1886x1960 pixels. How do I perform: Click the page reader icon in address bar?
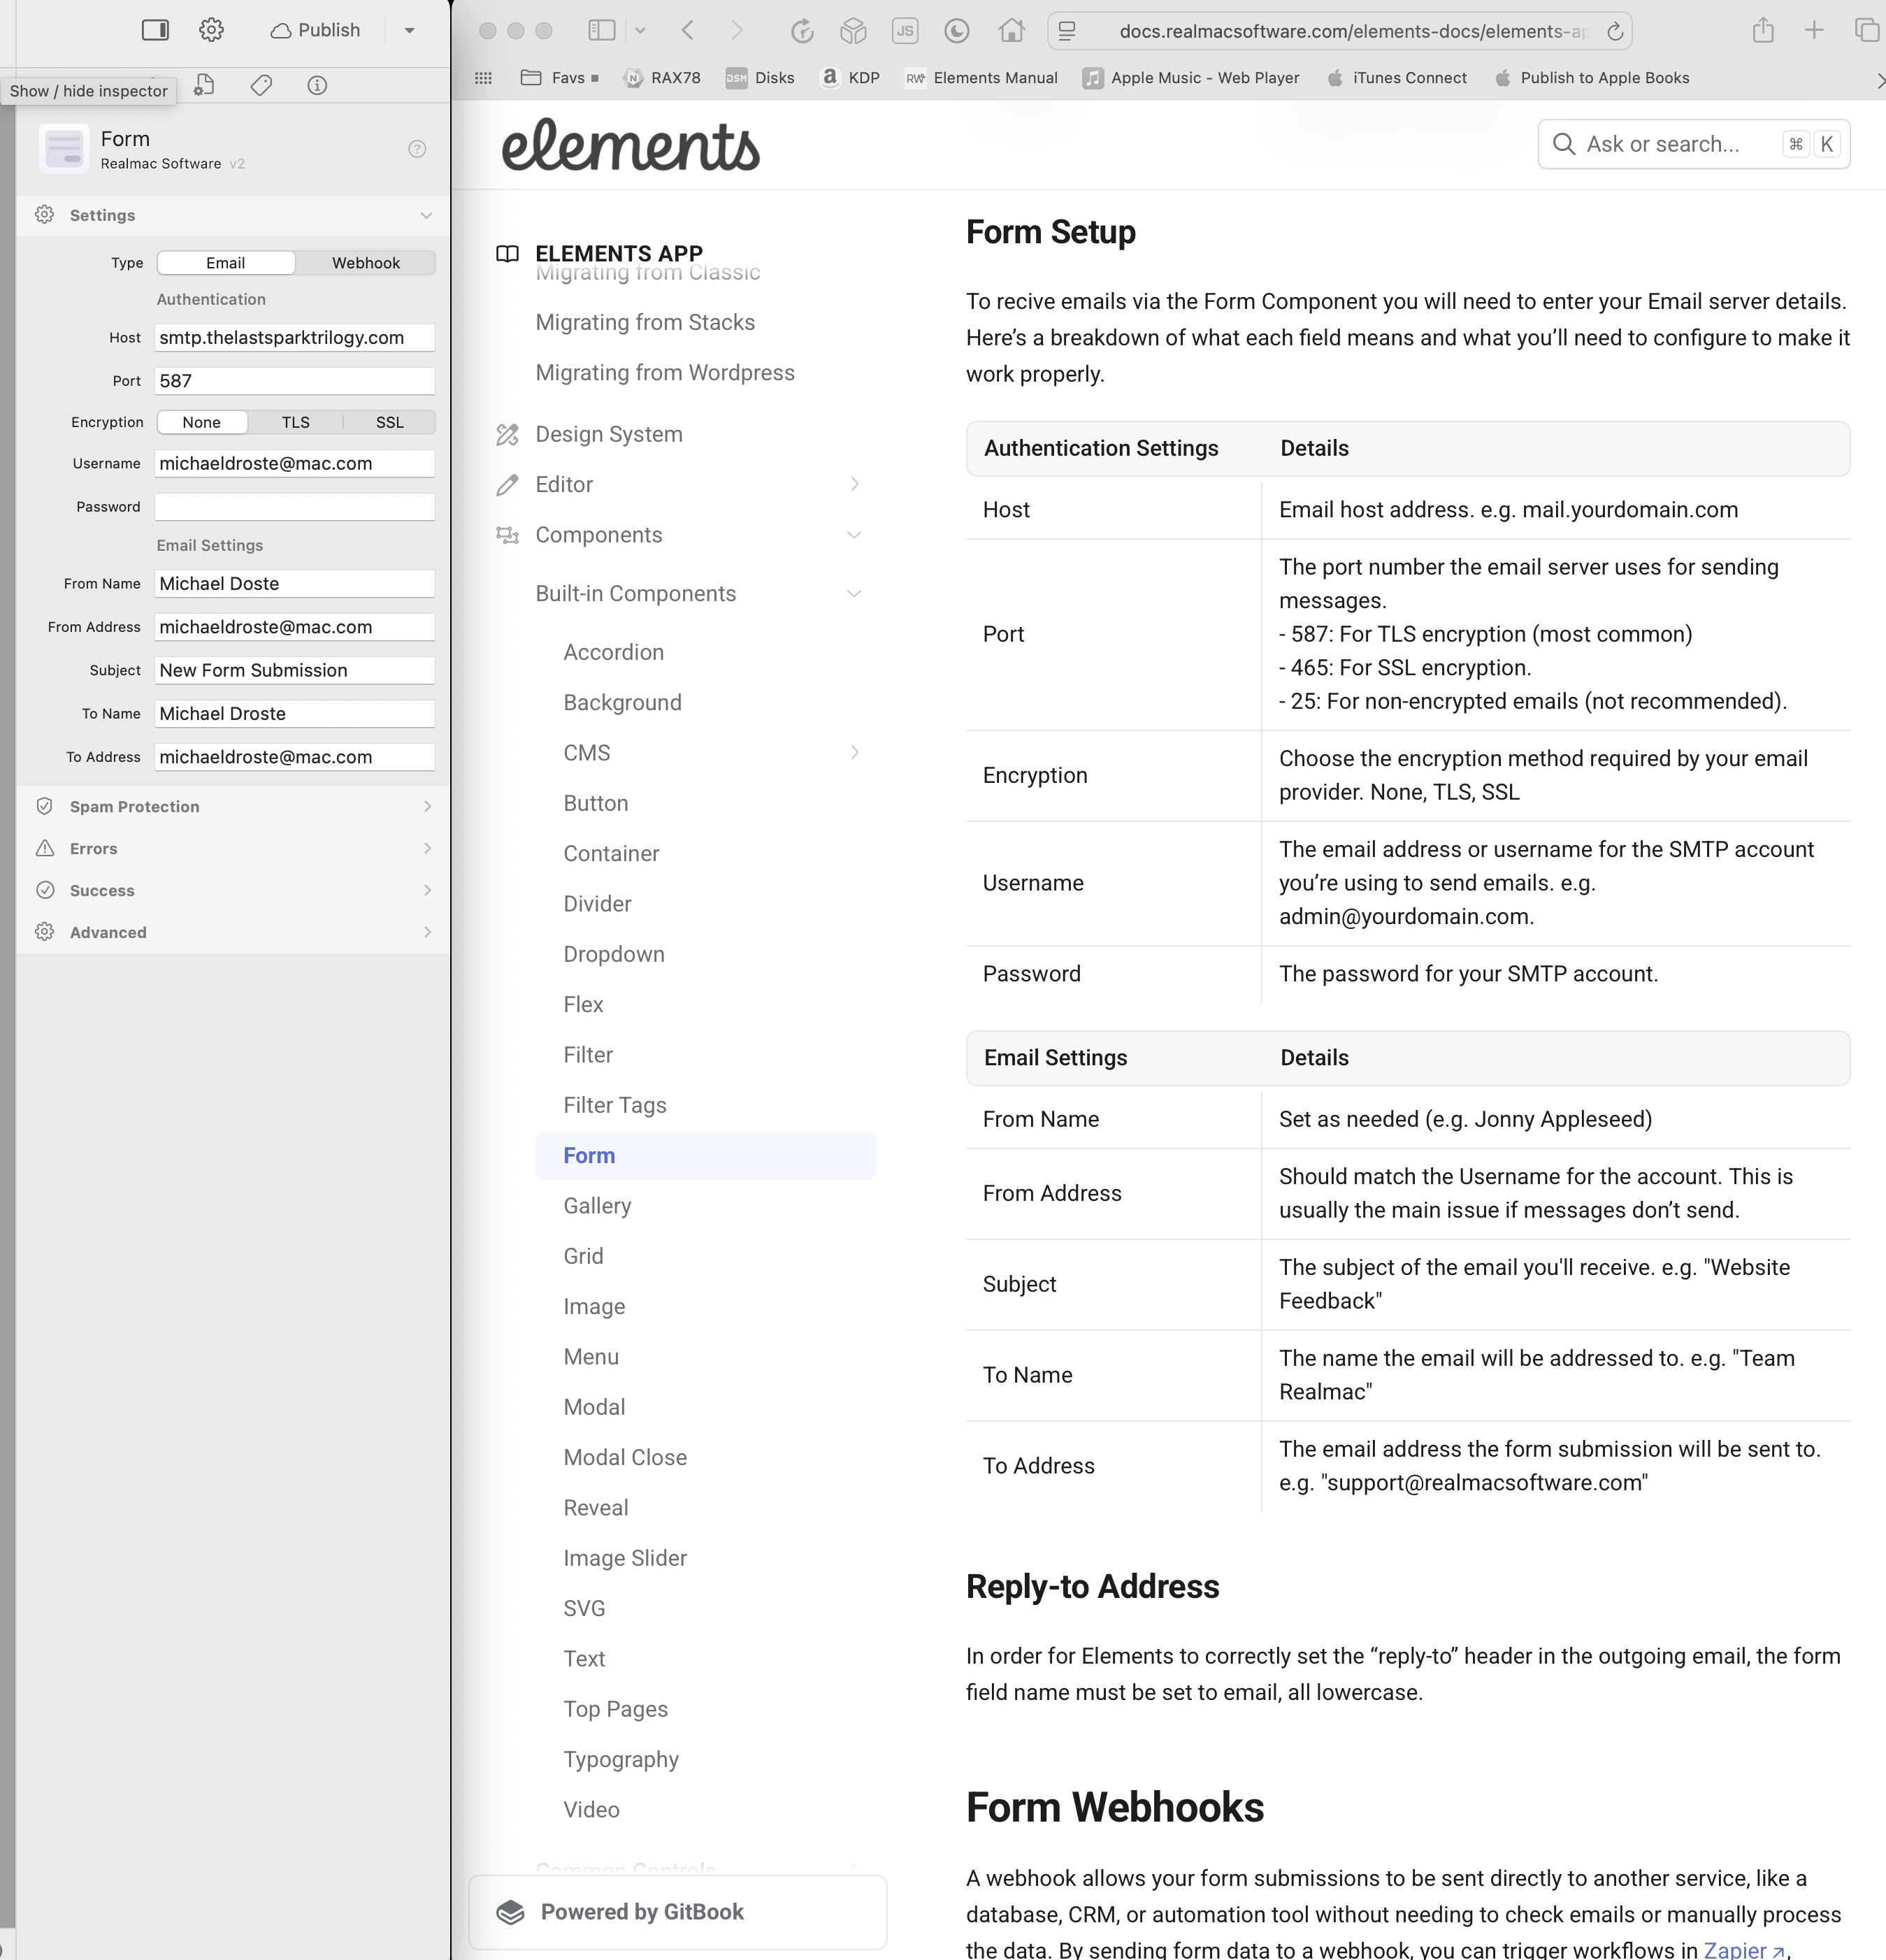(1067, 31)
